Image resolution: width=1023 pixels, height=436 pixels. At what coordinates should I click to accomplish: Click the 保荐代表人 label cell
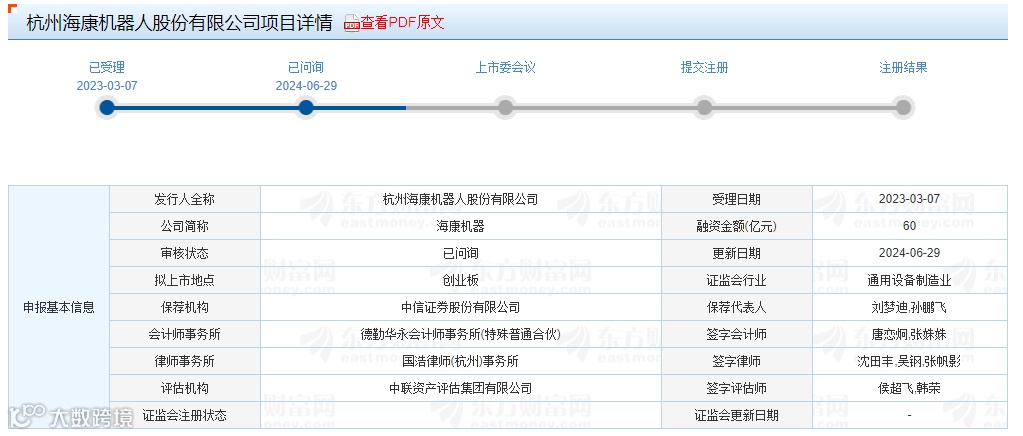pos(737,307)
